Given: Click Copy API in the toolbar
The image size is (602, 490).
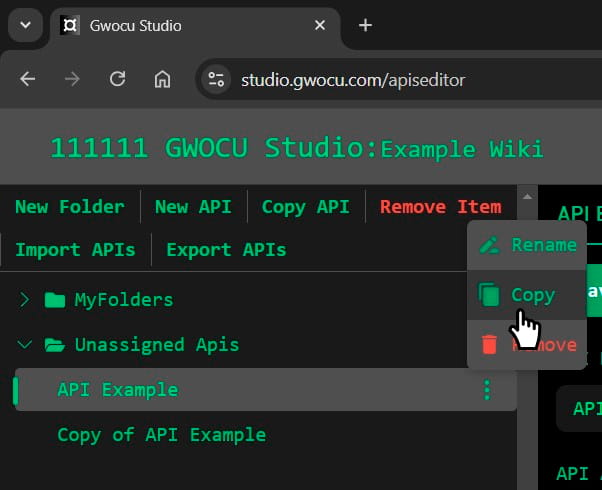Looking at the screenshot, I should (306, 207).
